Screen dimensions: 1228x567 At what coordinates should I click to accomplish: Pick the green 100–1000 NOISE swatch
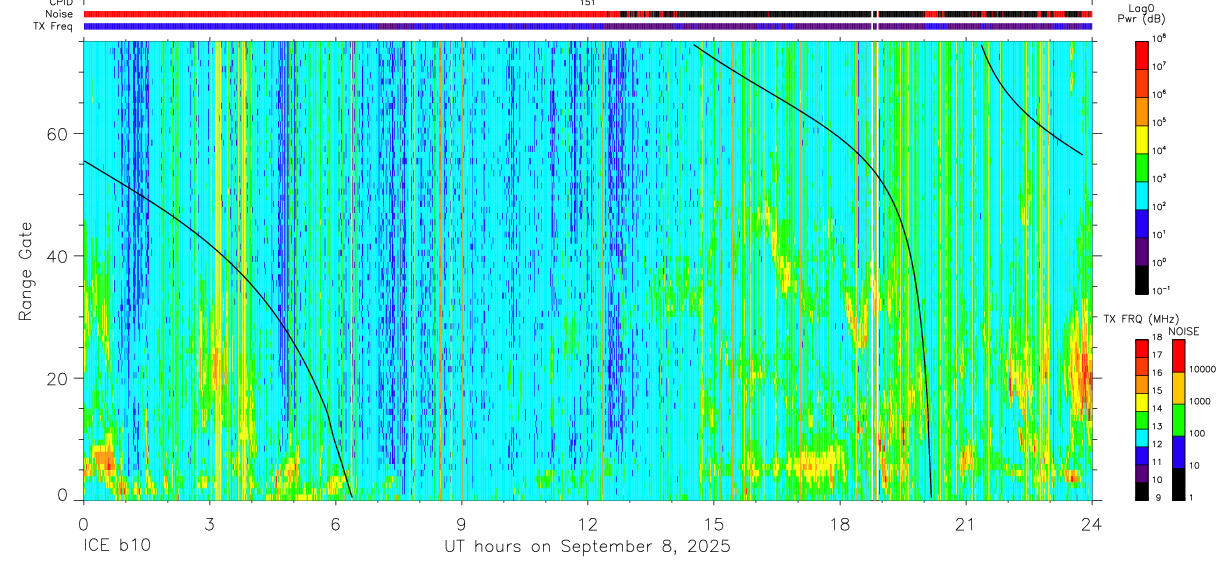(x=1178, y=420)
